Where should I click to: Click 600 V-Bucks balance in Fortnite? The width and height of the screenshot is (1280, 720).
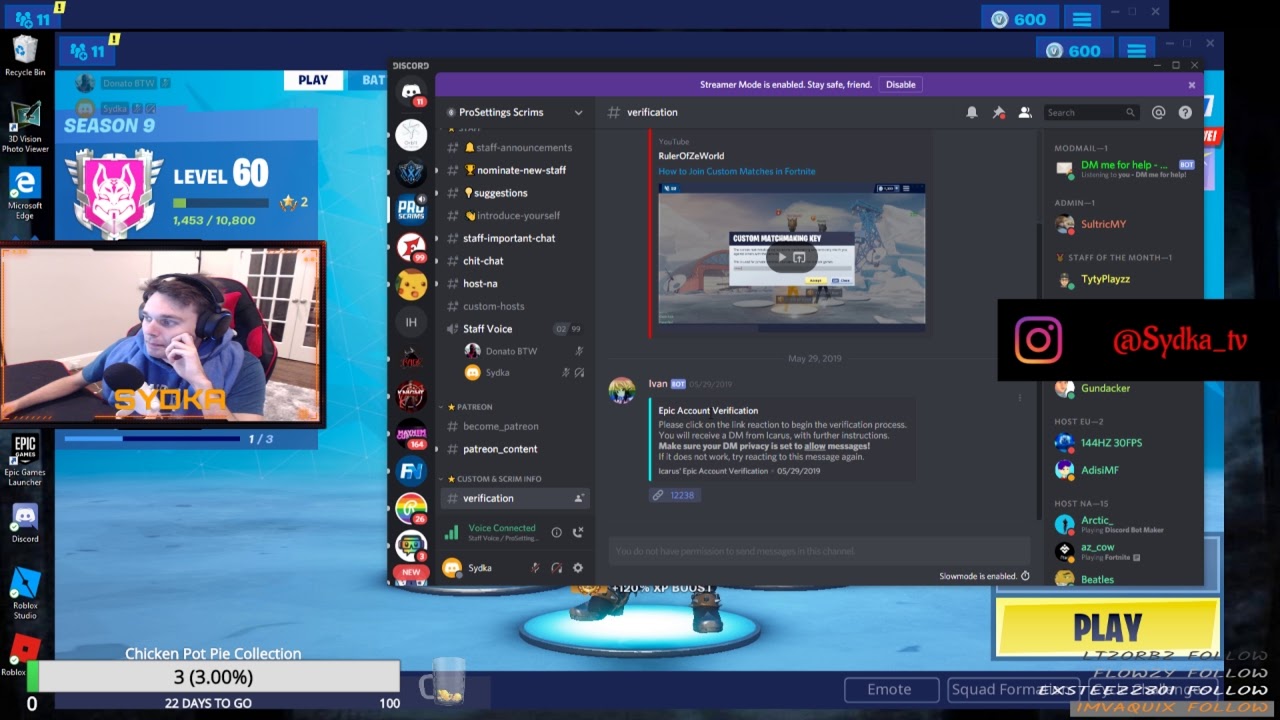pyautogui.click(x=1073, y=51)
